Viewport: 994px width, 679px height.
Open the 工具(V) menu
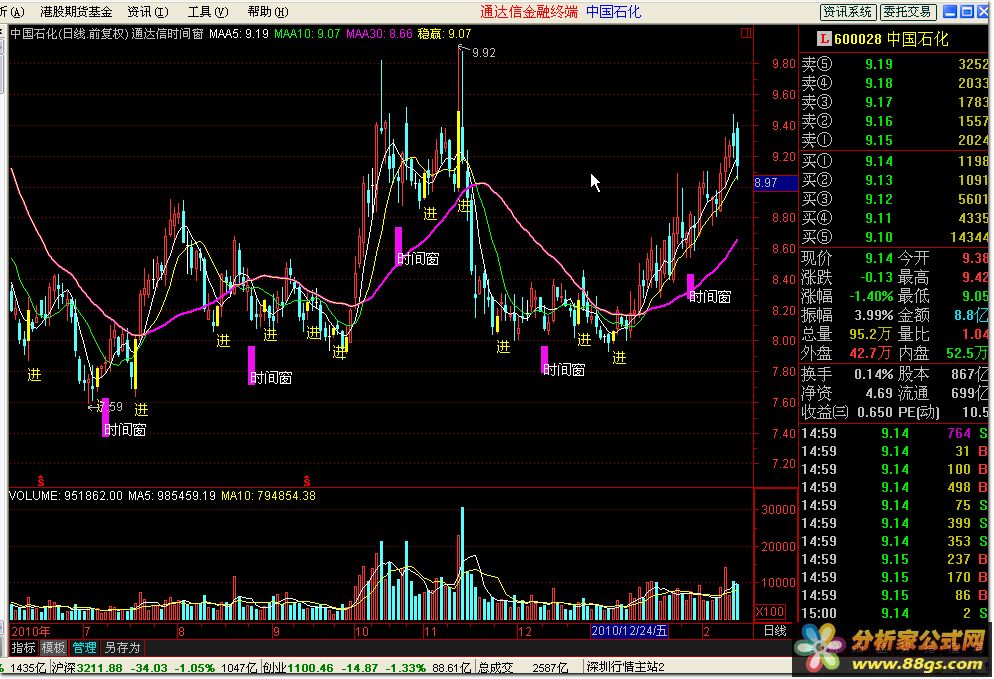208,11
